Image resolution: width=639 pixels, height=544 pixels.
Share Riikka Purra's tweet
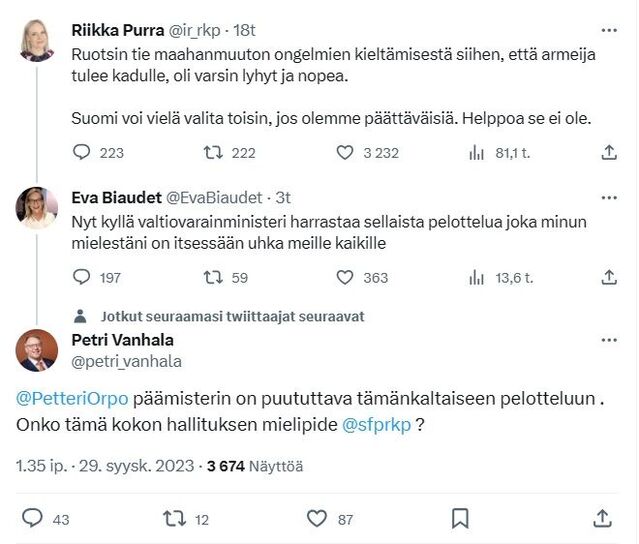coord(608,153)
